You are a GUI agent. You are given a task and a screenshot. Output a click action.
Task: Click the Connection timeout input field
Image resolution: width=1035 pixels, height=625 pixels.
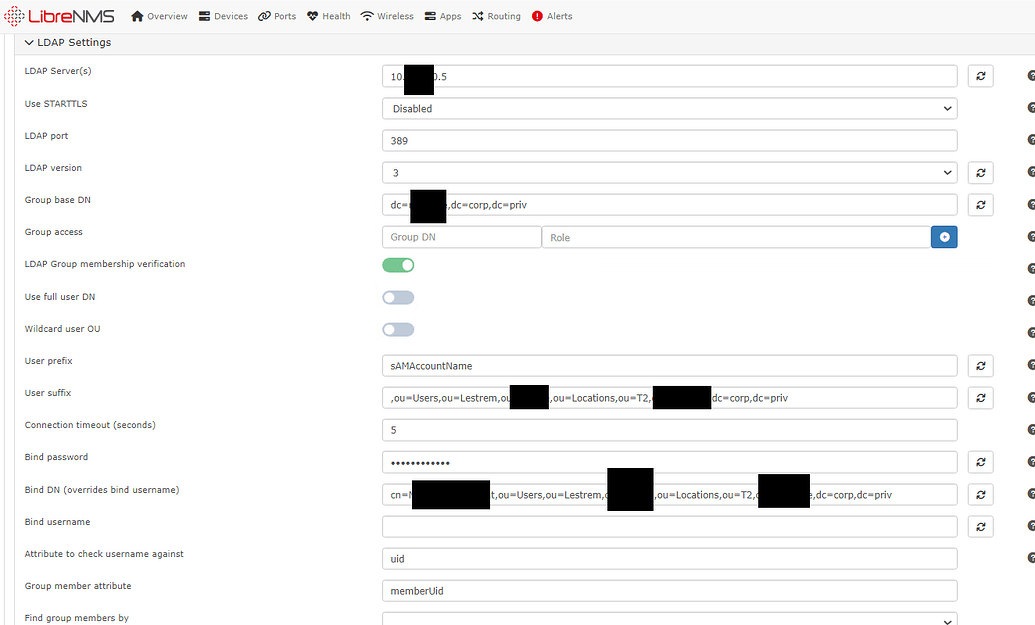(x=669, y=430)
